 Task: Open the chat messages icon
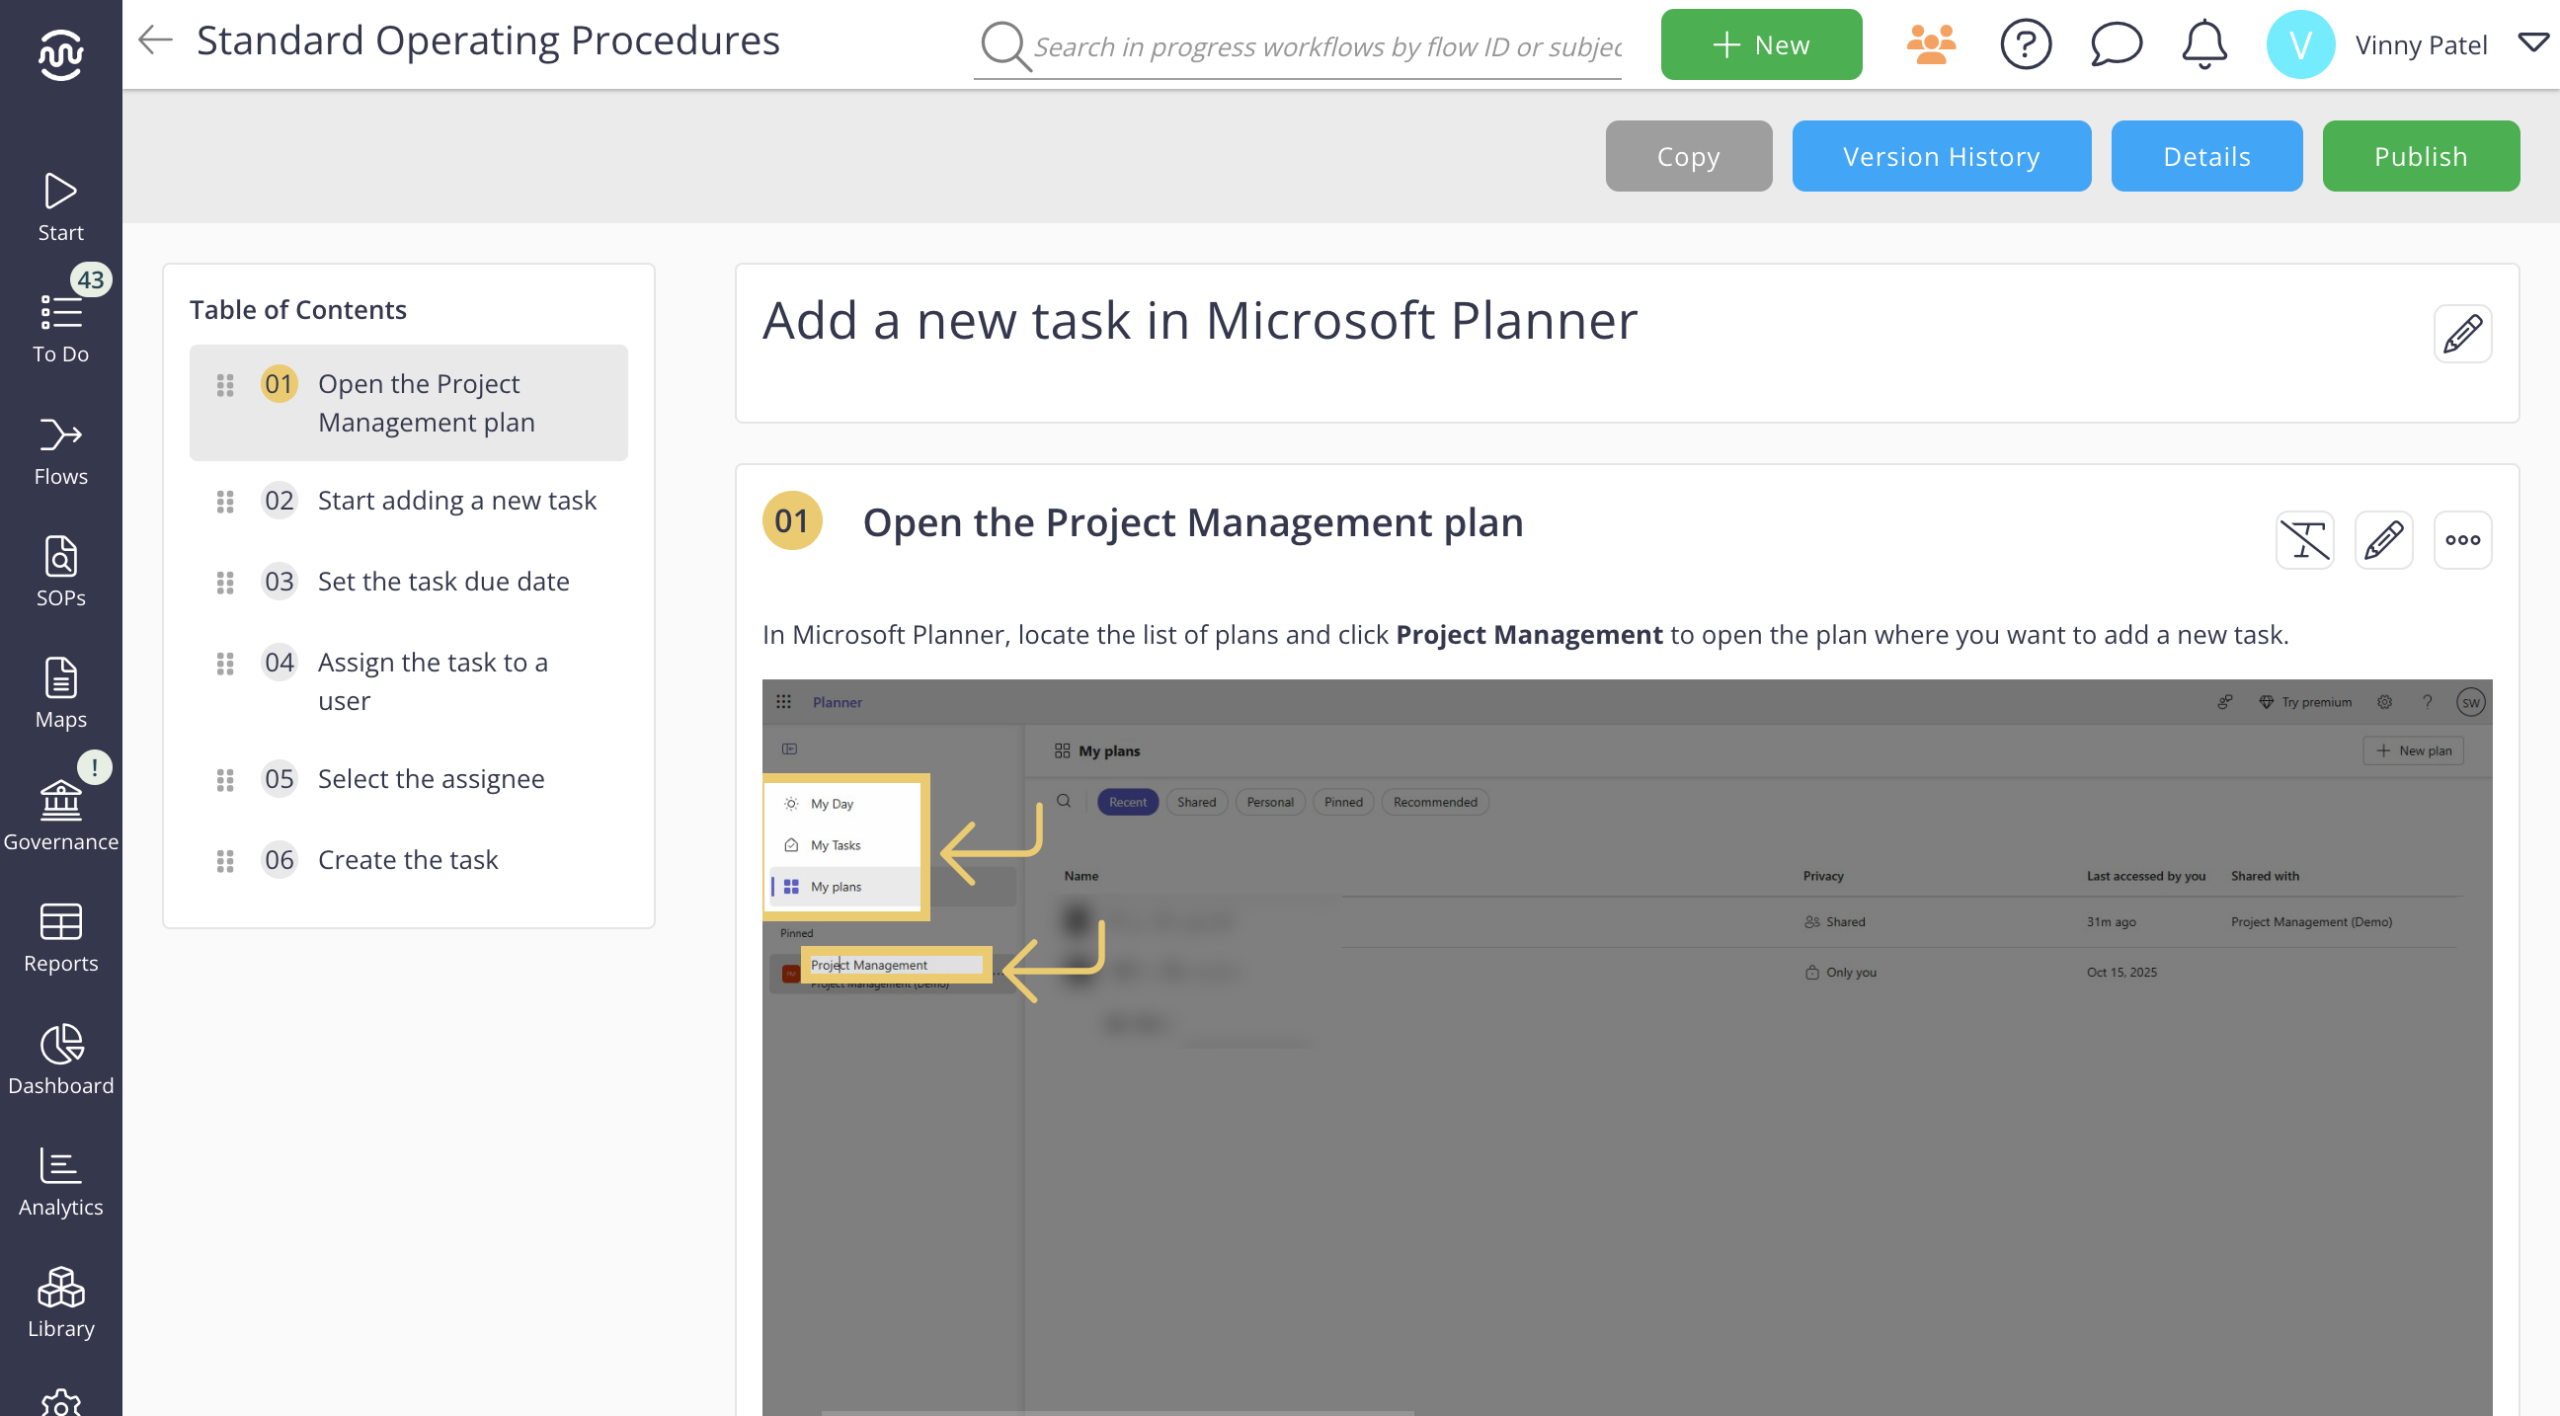tap(2116, 45)
